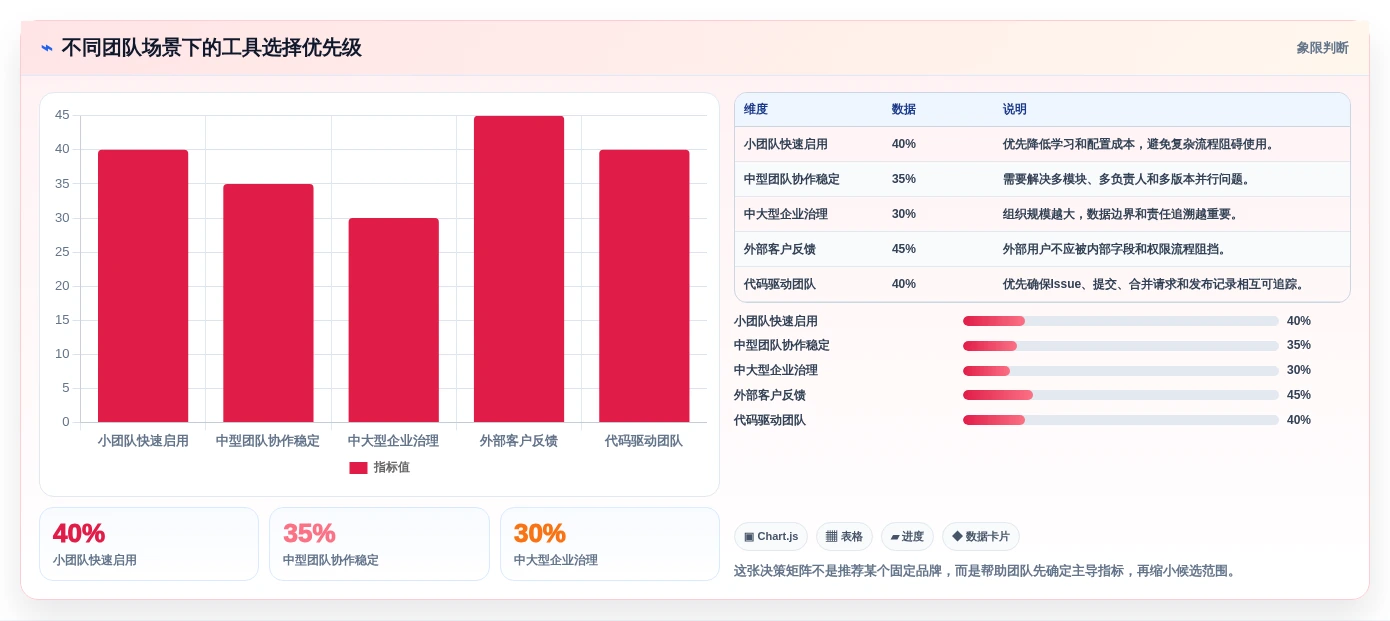Click the y-axis tick value 45
Image resolution: width=1390 pixels, height=621 pixels.
pos(62,115)
